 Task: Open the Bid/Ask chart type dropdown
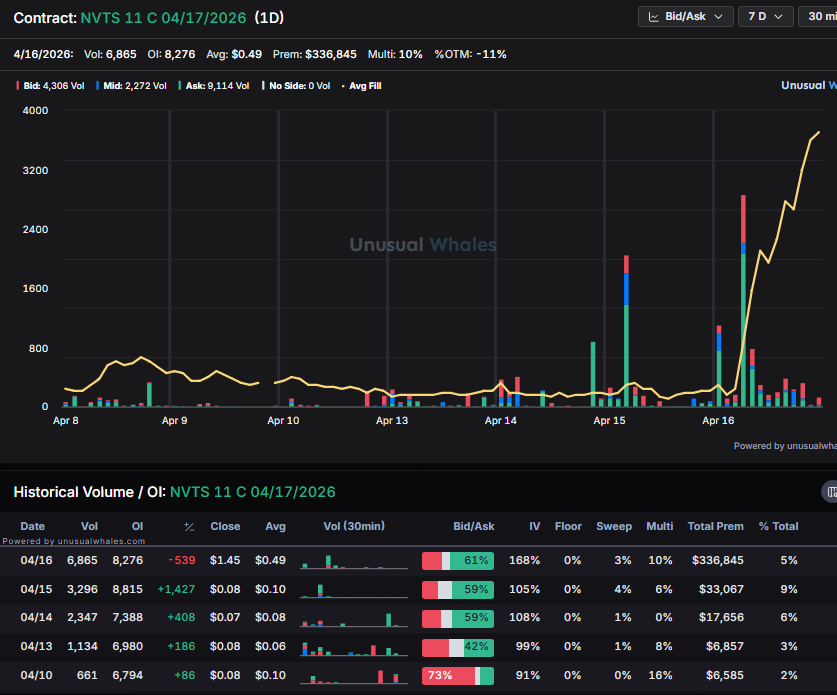tap(686, 16)
